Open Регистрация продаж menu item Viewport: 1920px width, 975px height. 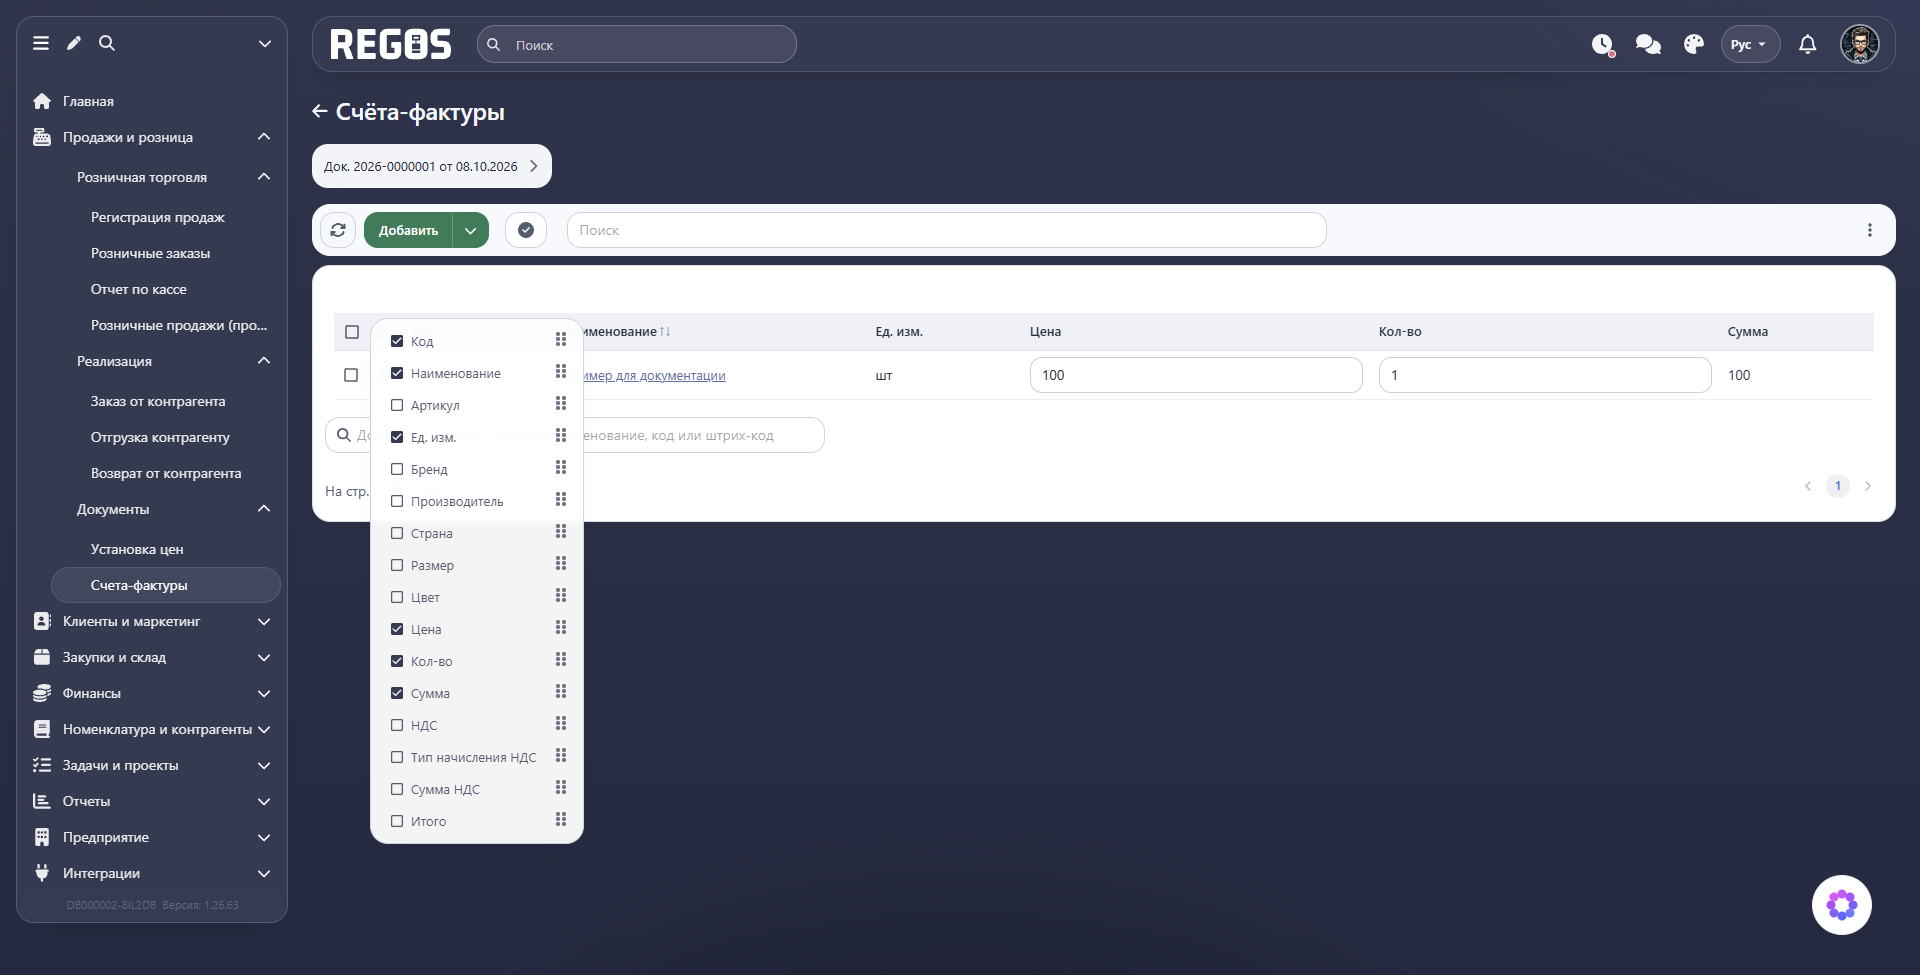coord(158,217)
